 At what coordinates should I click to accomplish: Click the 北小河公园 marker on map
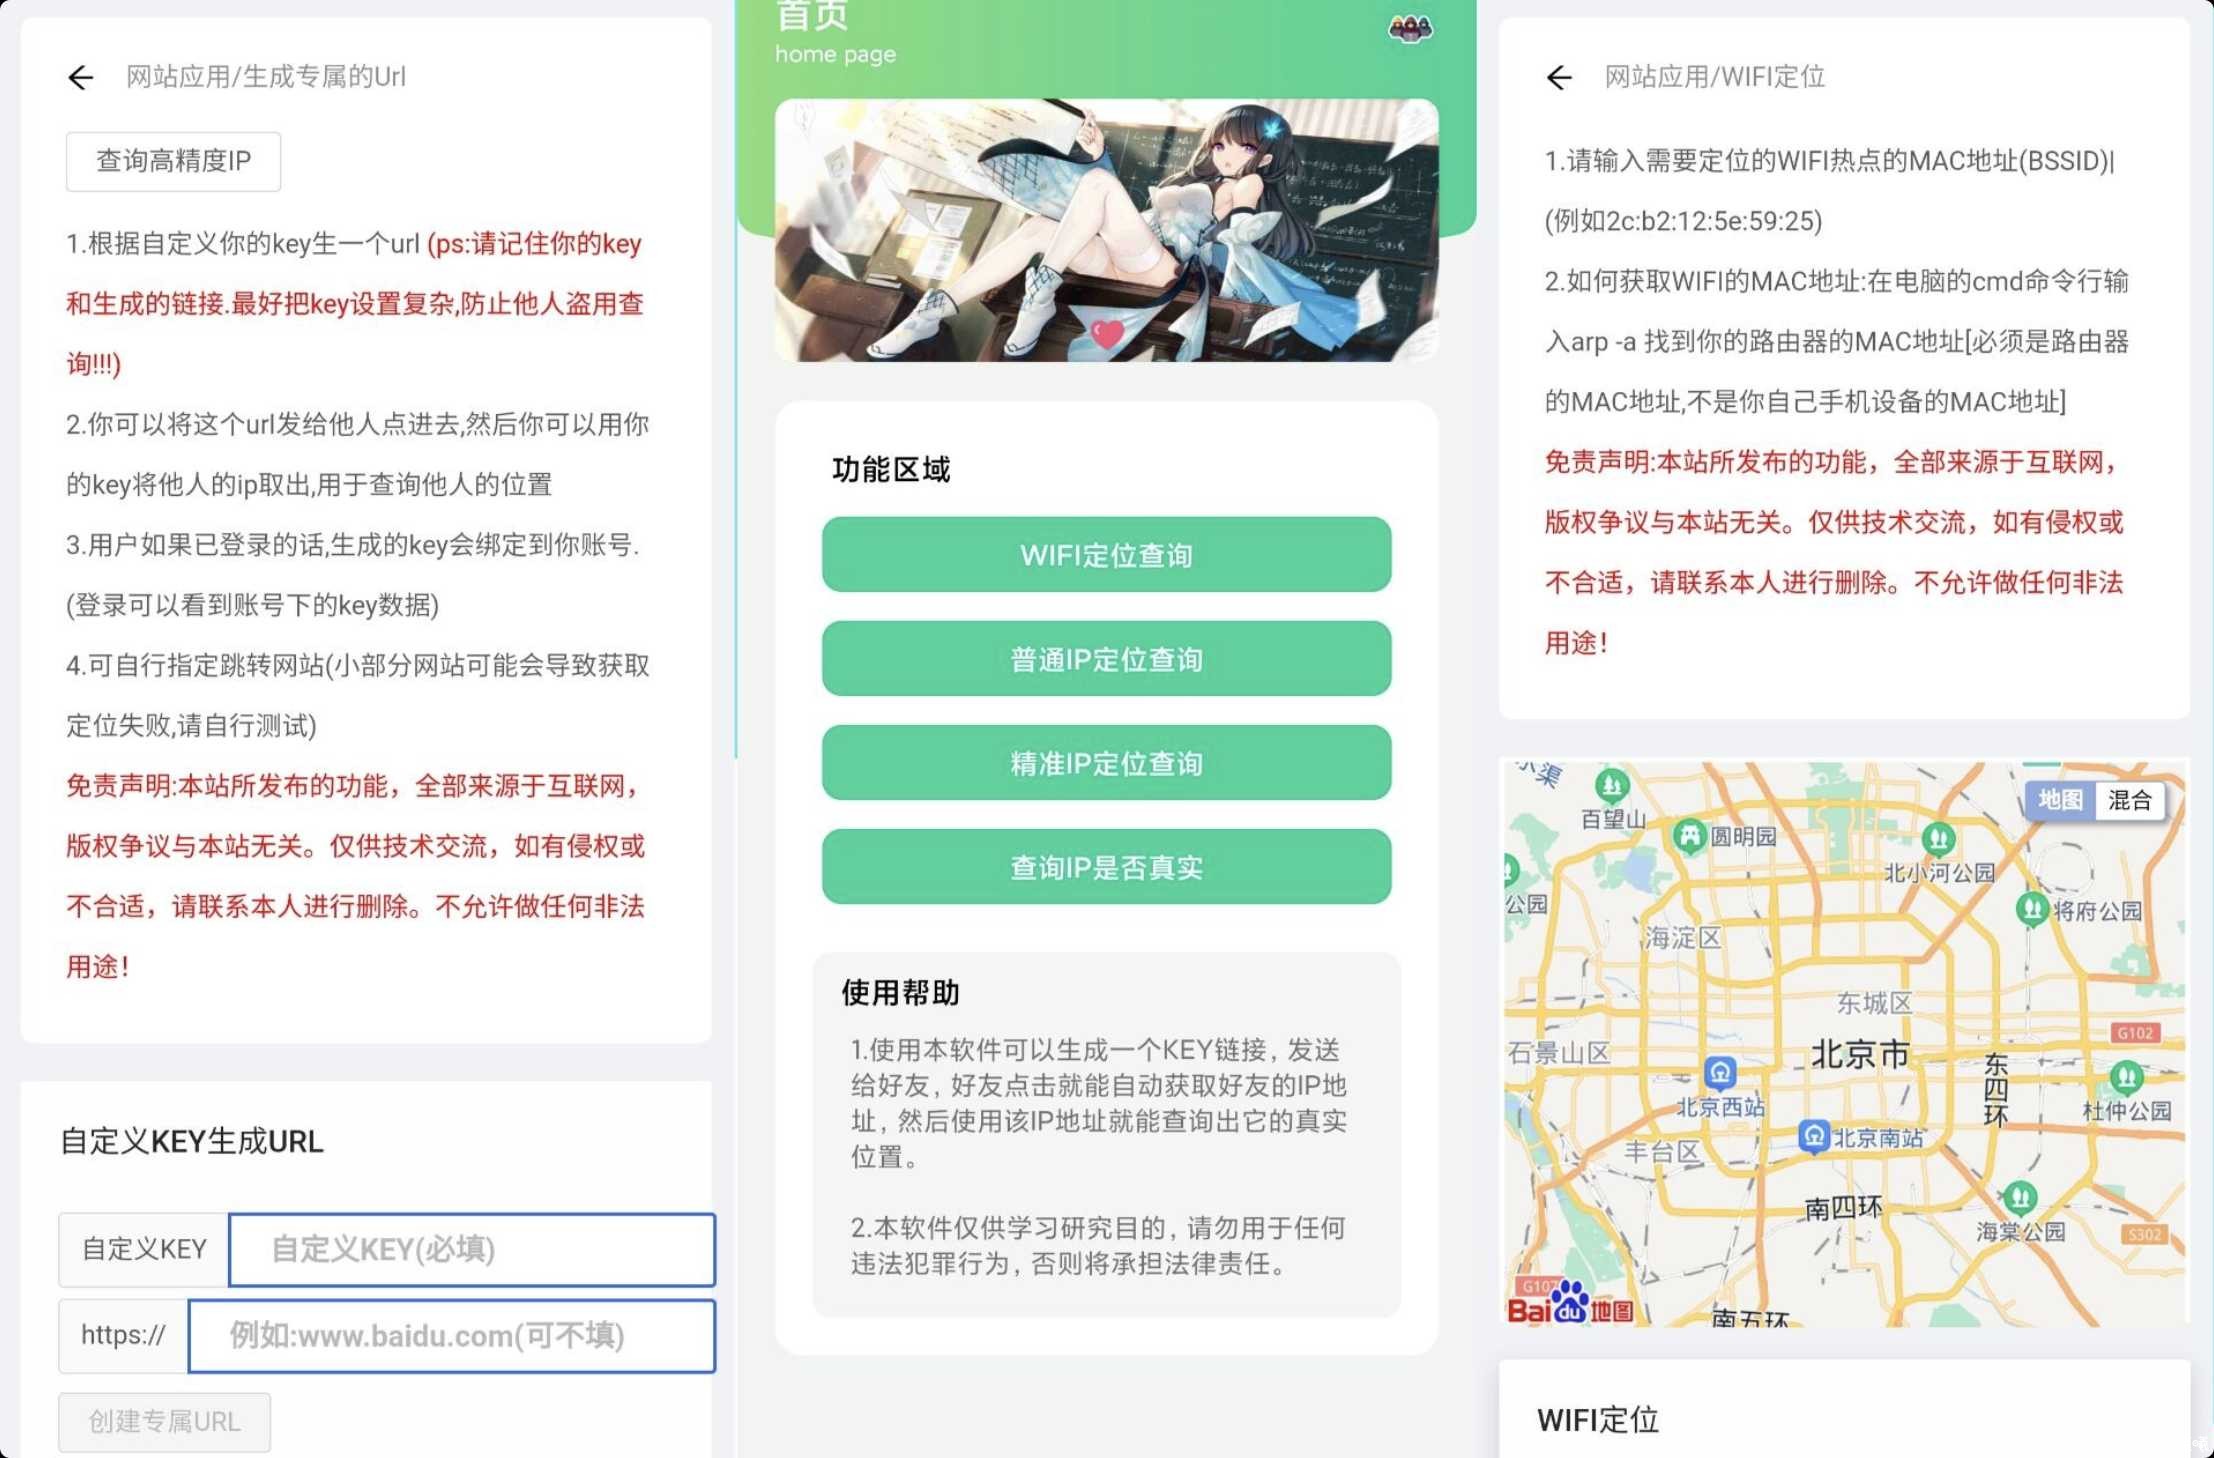(x=1939, y=838)
